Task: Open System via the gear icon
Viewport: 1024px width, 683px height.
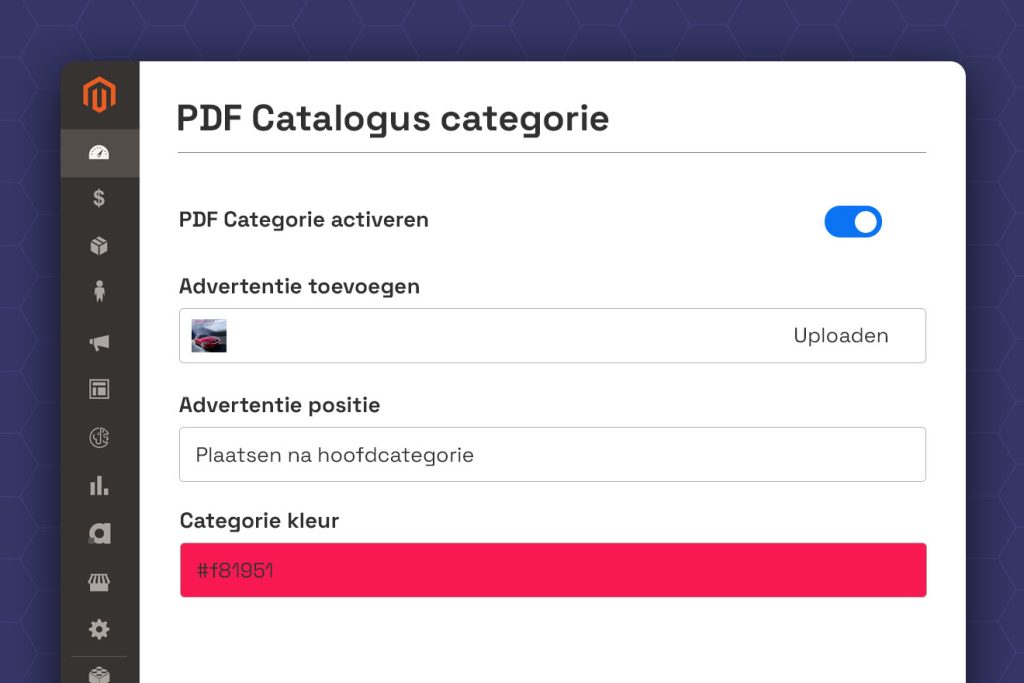Action: [x=99, y=629]
